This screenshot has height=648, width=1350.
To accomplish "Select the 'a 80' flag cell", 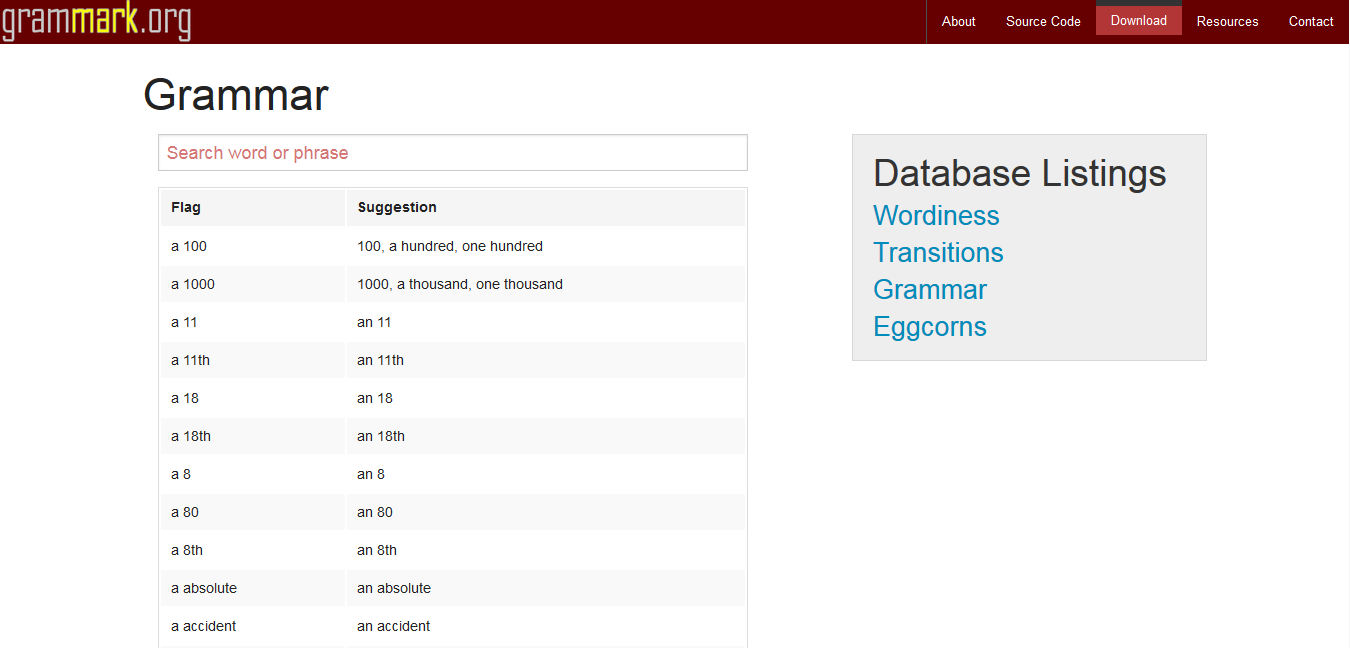I will point(253,512).
